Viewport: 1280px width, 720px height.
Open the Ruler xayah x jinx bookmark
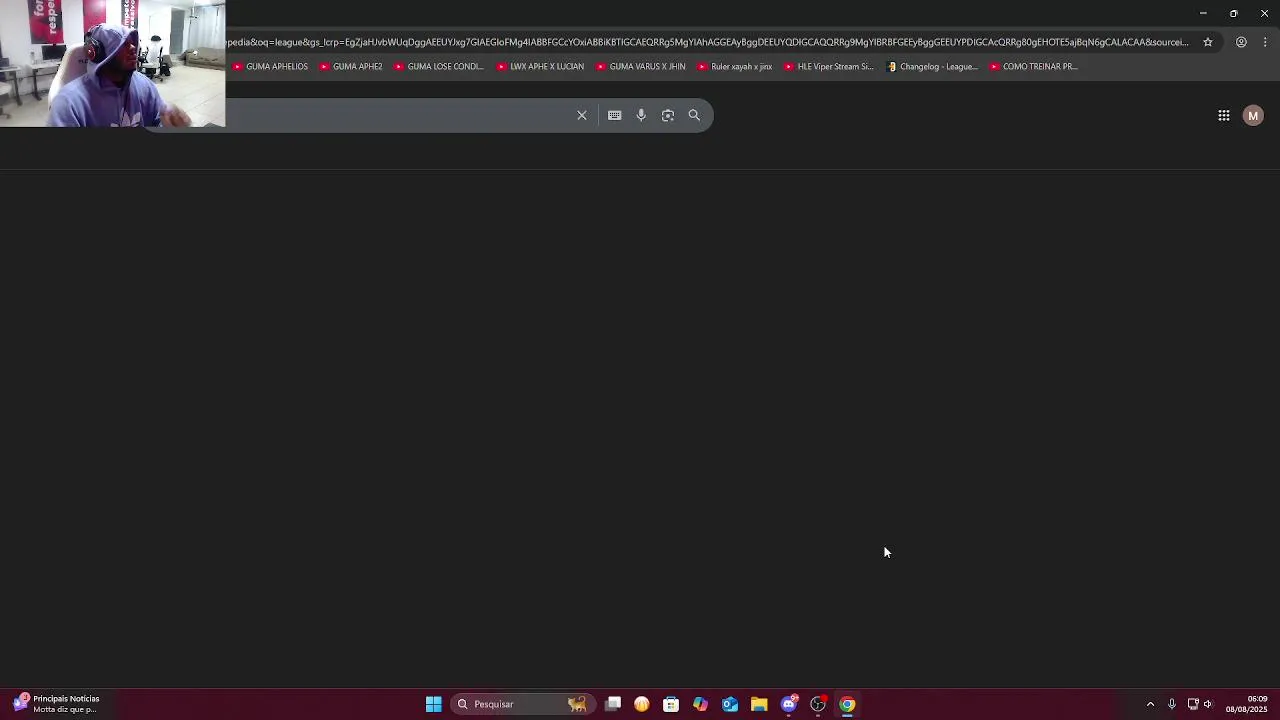(735, 67)
